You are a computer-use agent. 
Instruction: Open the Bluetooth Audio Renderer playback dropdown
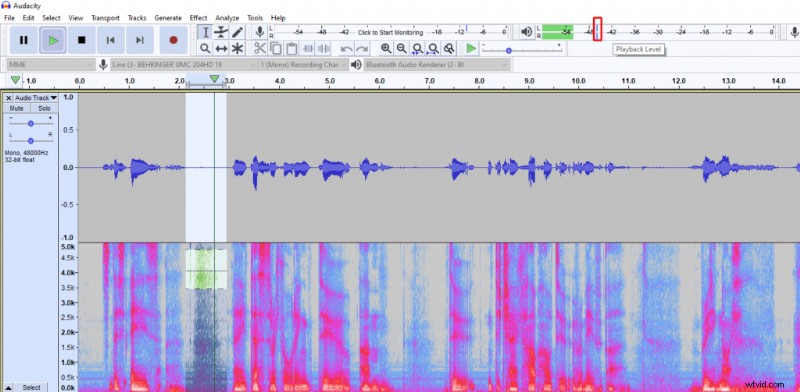[x=437, y=65]
